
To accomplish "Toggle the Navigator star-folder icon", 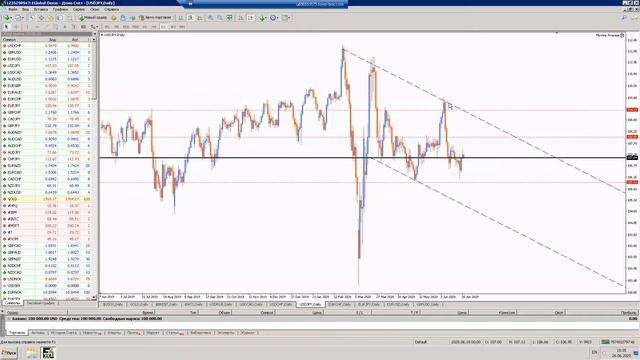I will [x=50, y=18].
